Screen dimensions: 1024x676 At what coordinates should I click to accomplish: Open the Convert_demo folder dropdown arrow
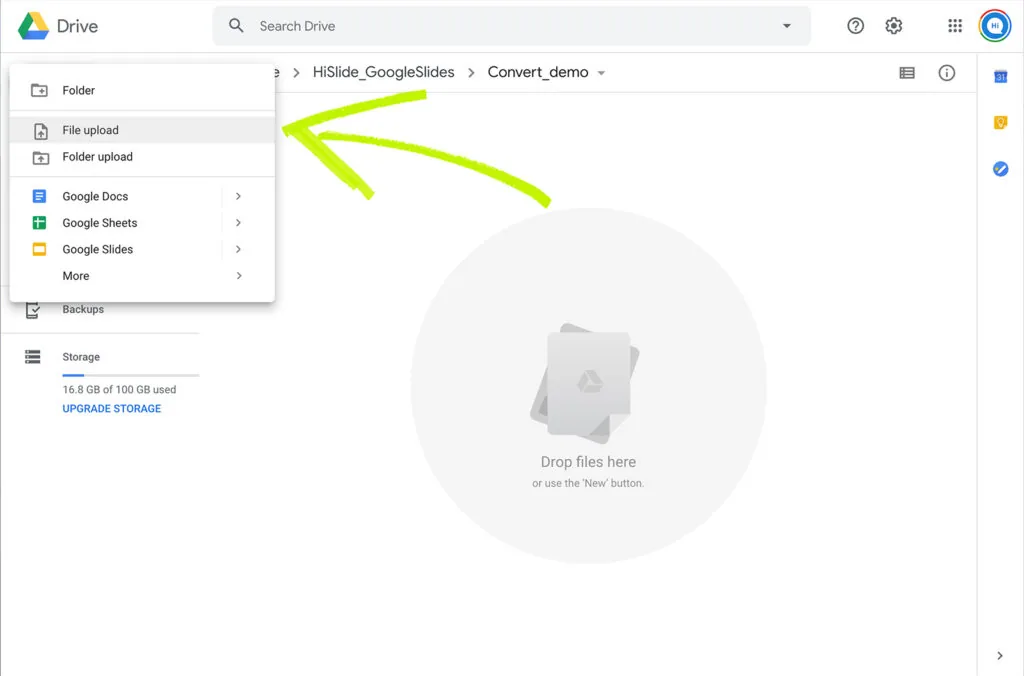pyautogui.click(x=601, y=73)
